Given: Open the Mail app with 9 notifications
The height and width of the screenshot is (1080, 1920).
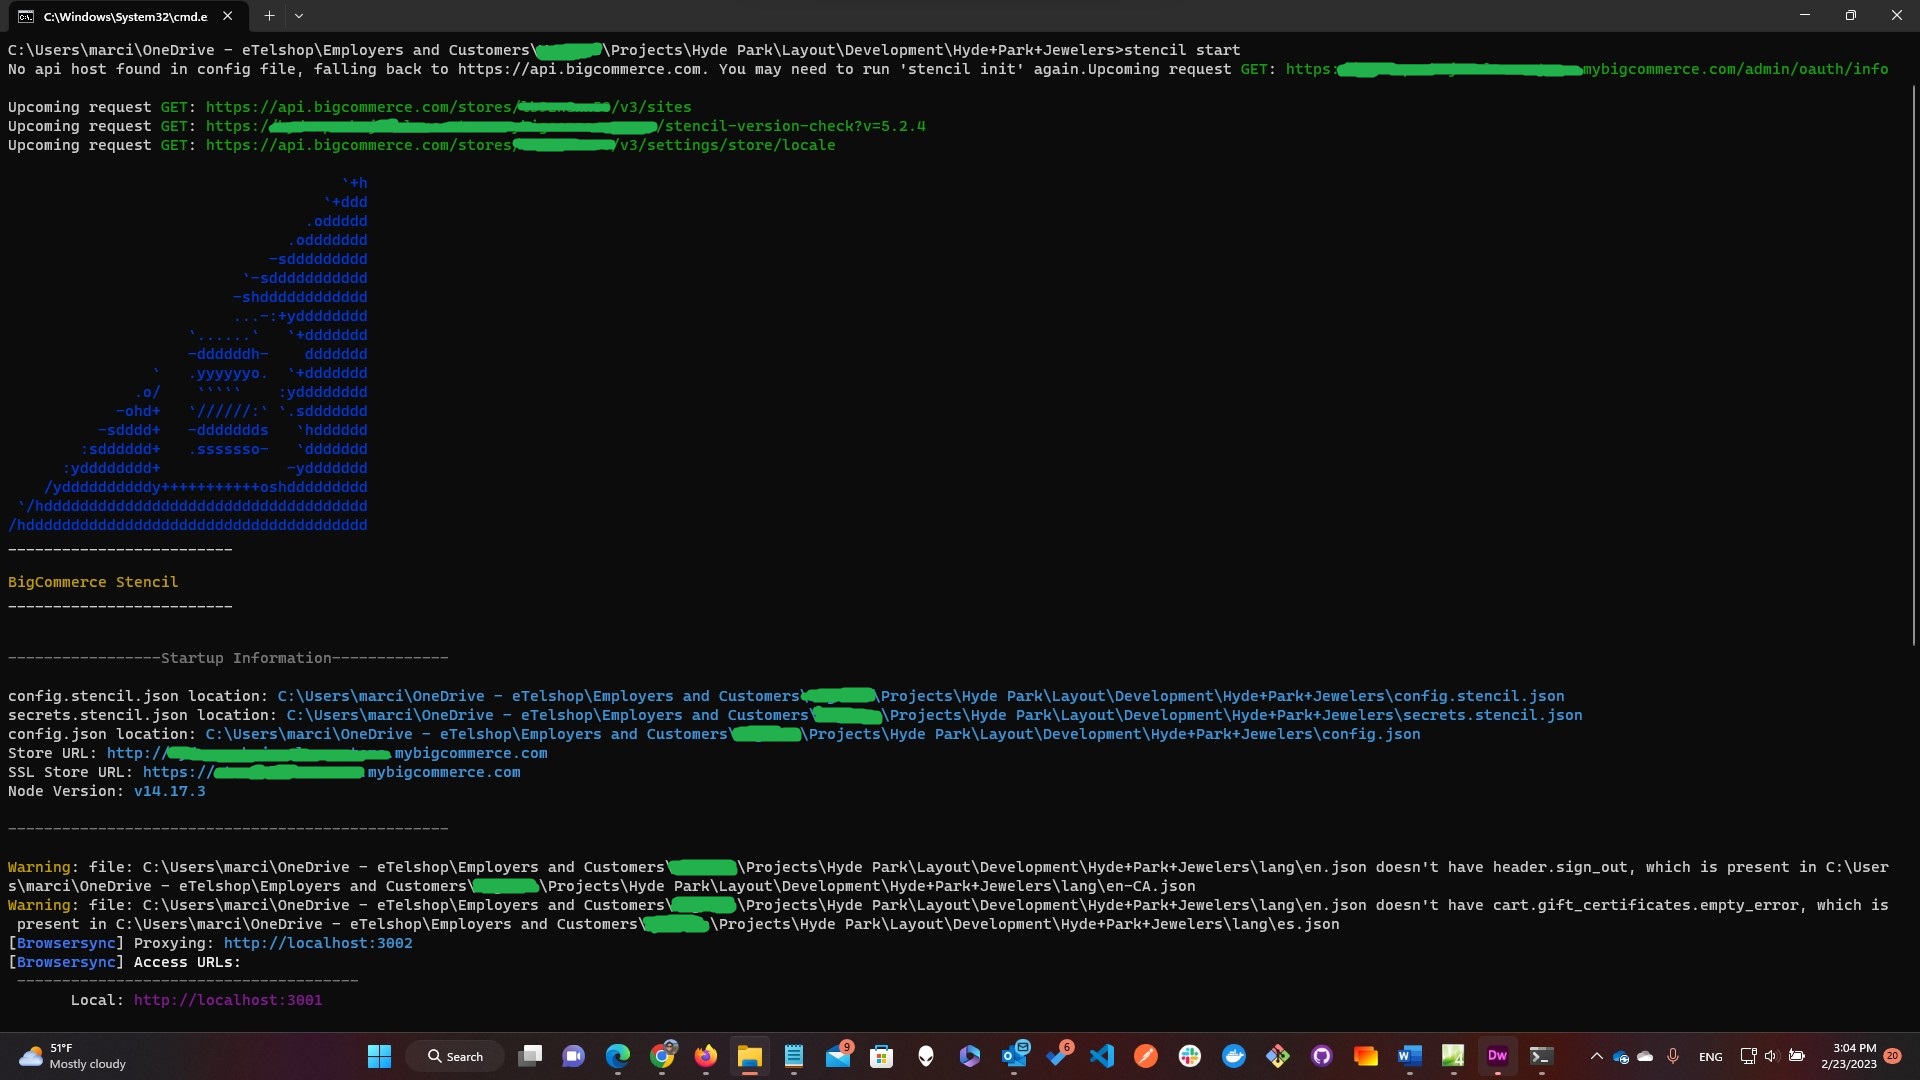Looking at the screenshot, I should (838, 1056).
